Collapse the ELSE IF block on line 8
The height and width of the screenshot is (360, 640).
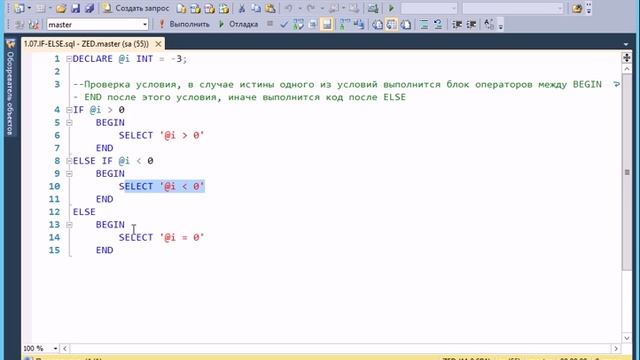(x=69, y=161)
